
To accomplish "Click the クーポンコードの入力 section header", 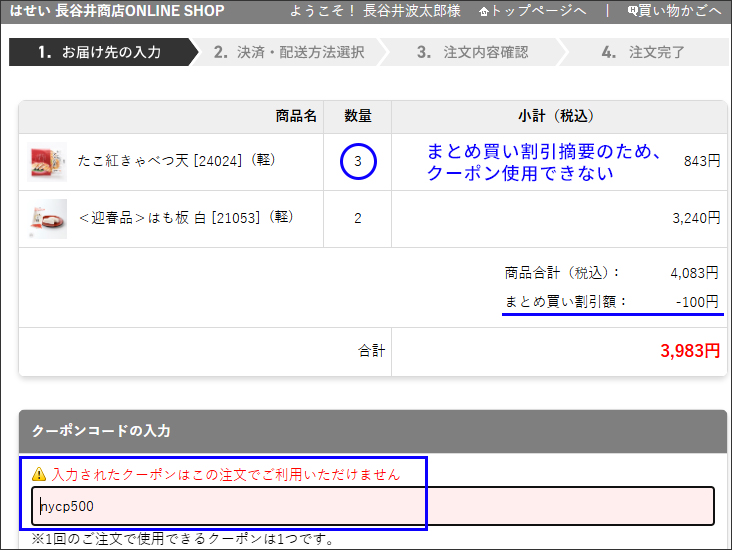I will 373,431.
